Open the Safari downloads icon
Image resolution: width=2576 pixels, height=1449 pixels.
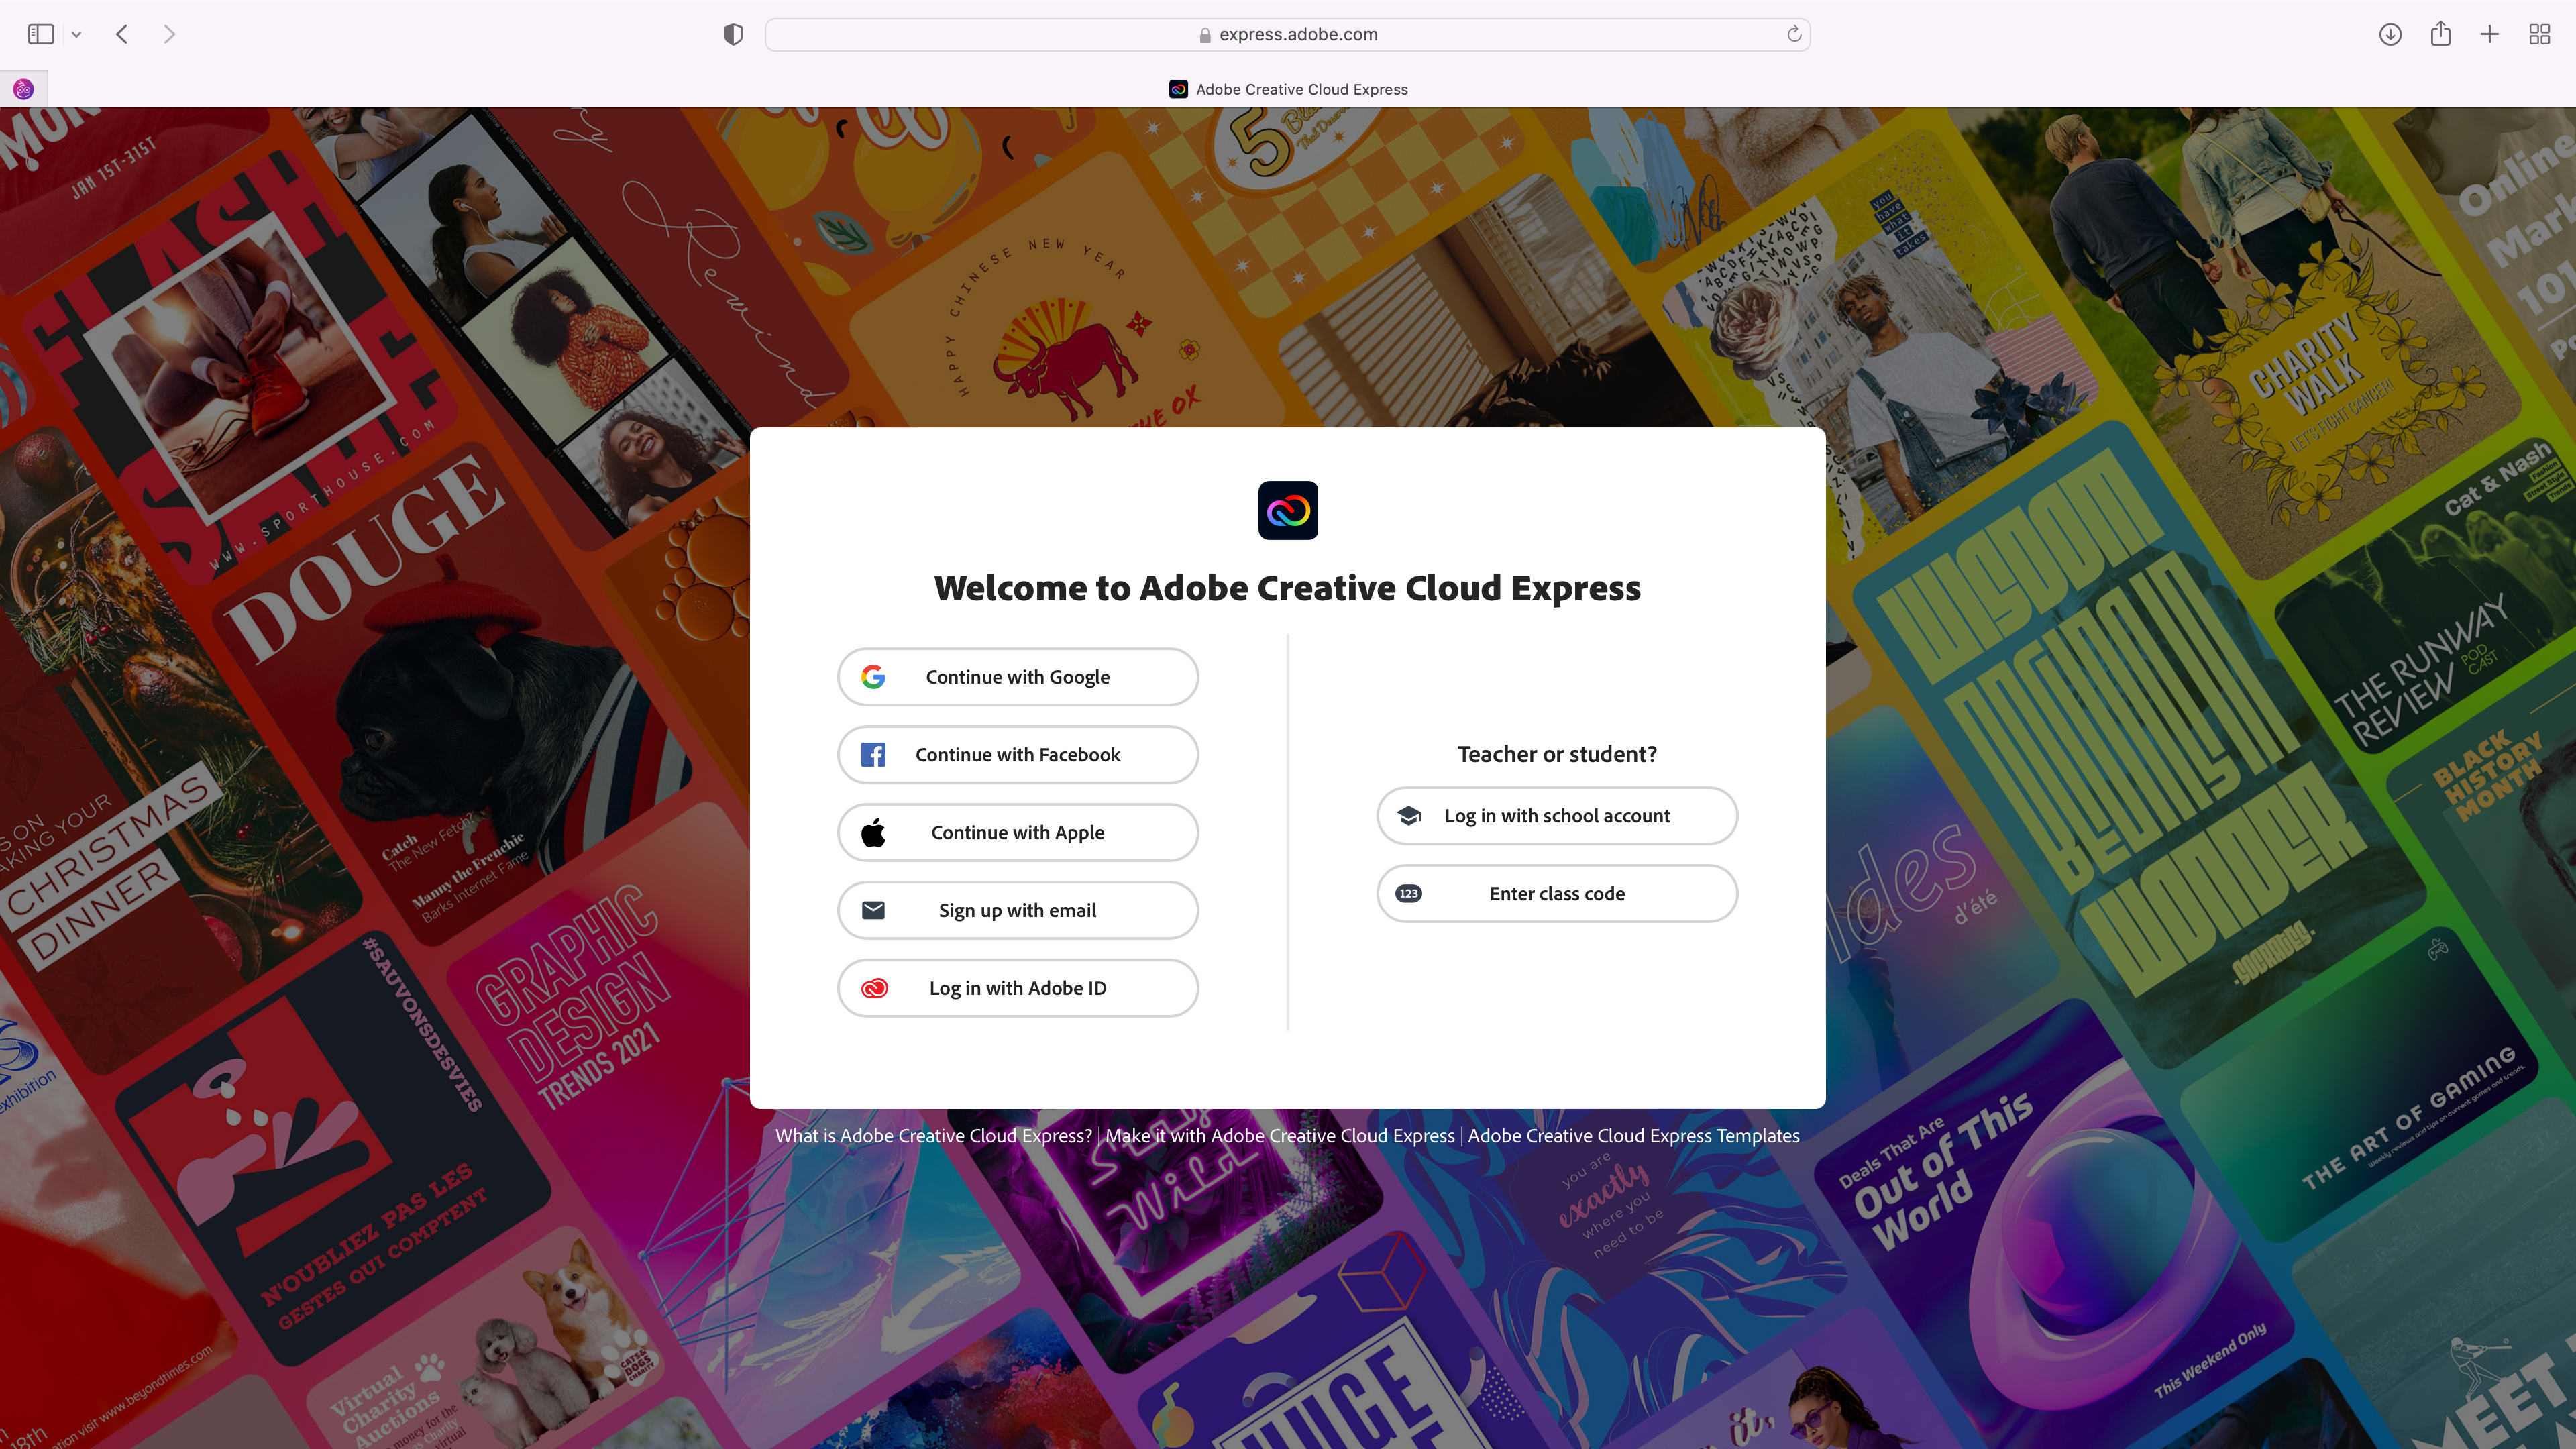point(2390,34)
